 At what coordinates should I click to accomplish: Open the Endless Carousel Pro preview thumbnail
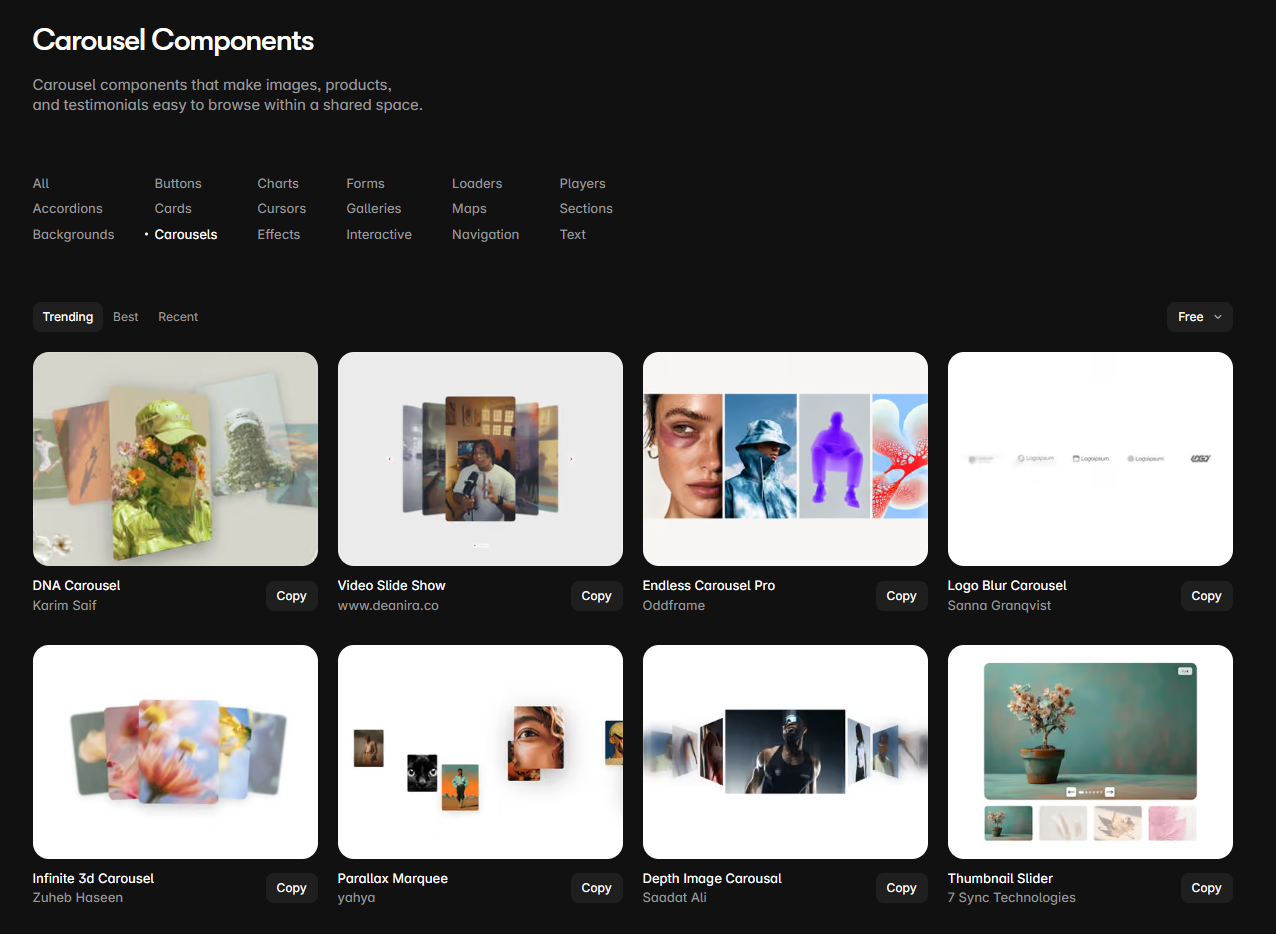pos(785,459)
